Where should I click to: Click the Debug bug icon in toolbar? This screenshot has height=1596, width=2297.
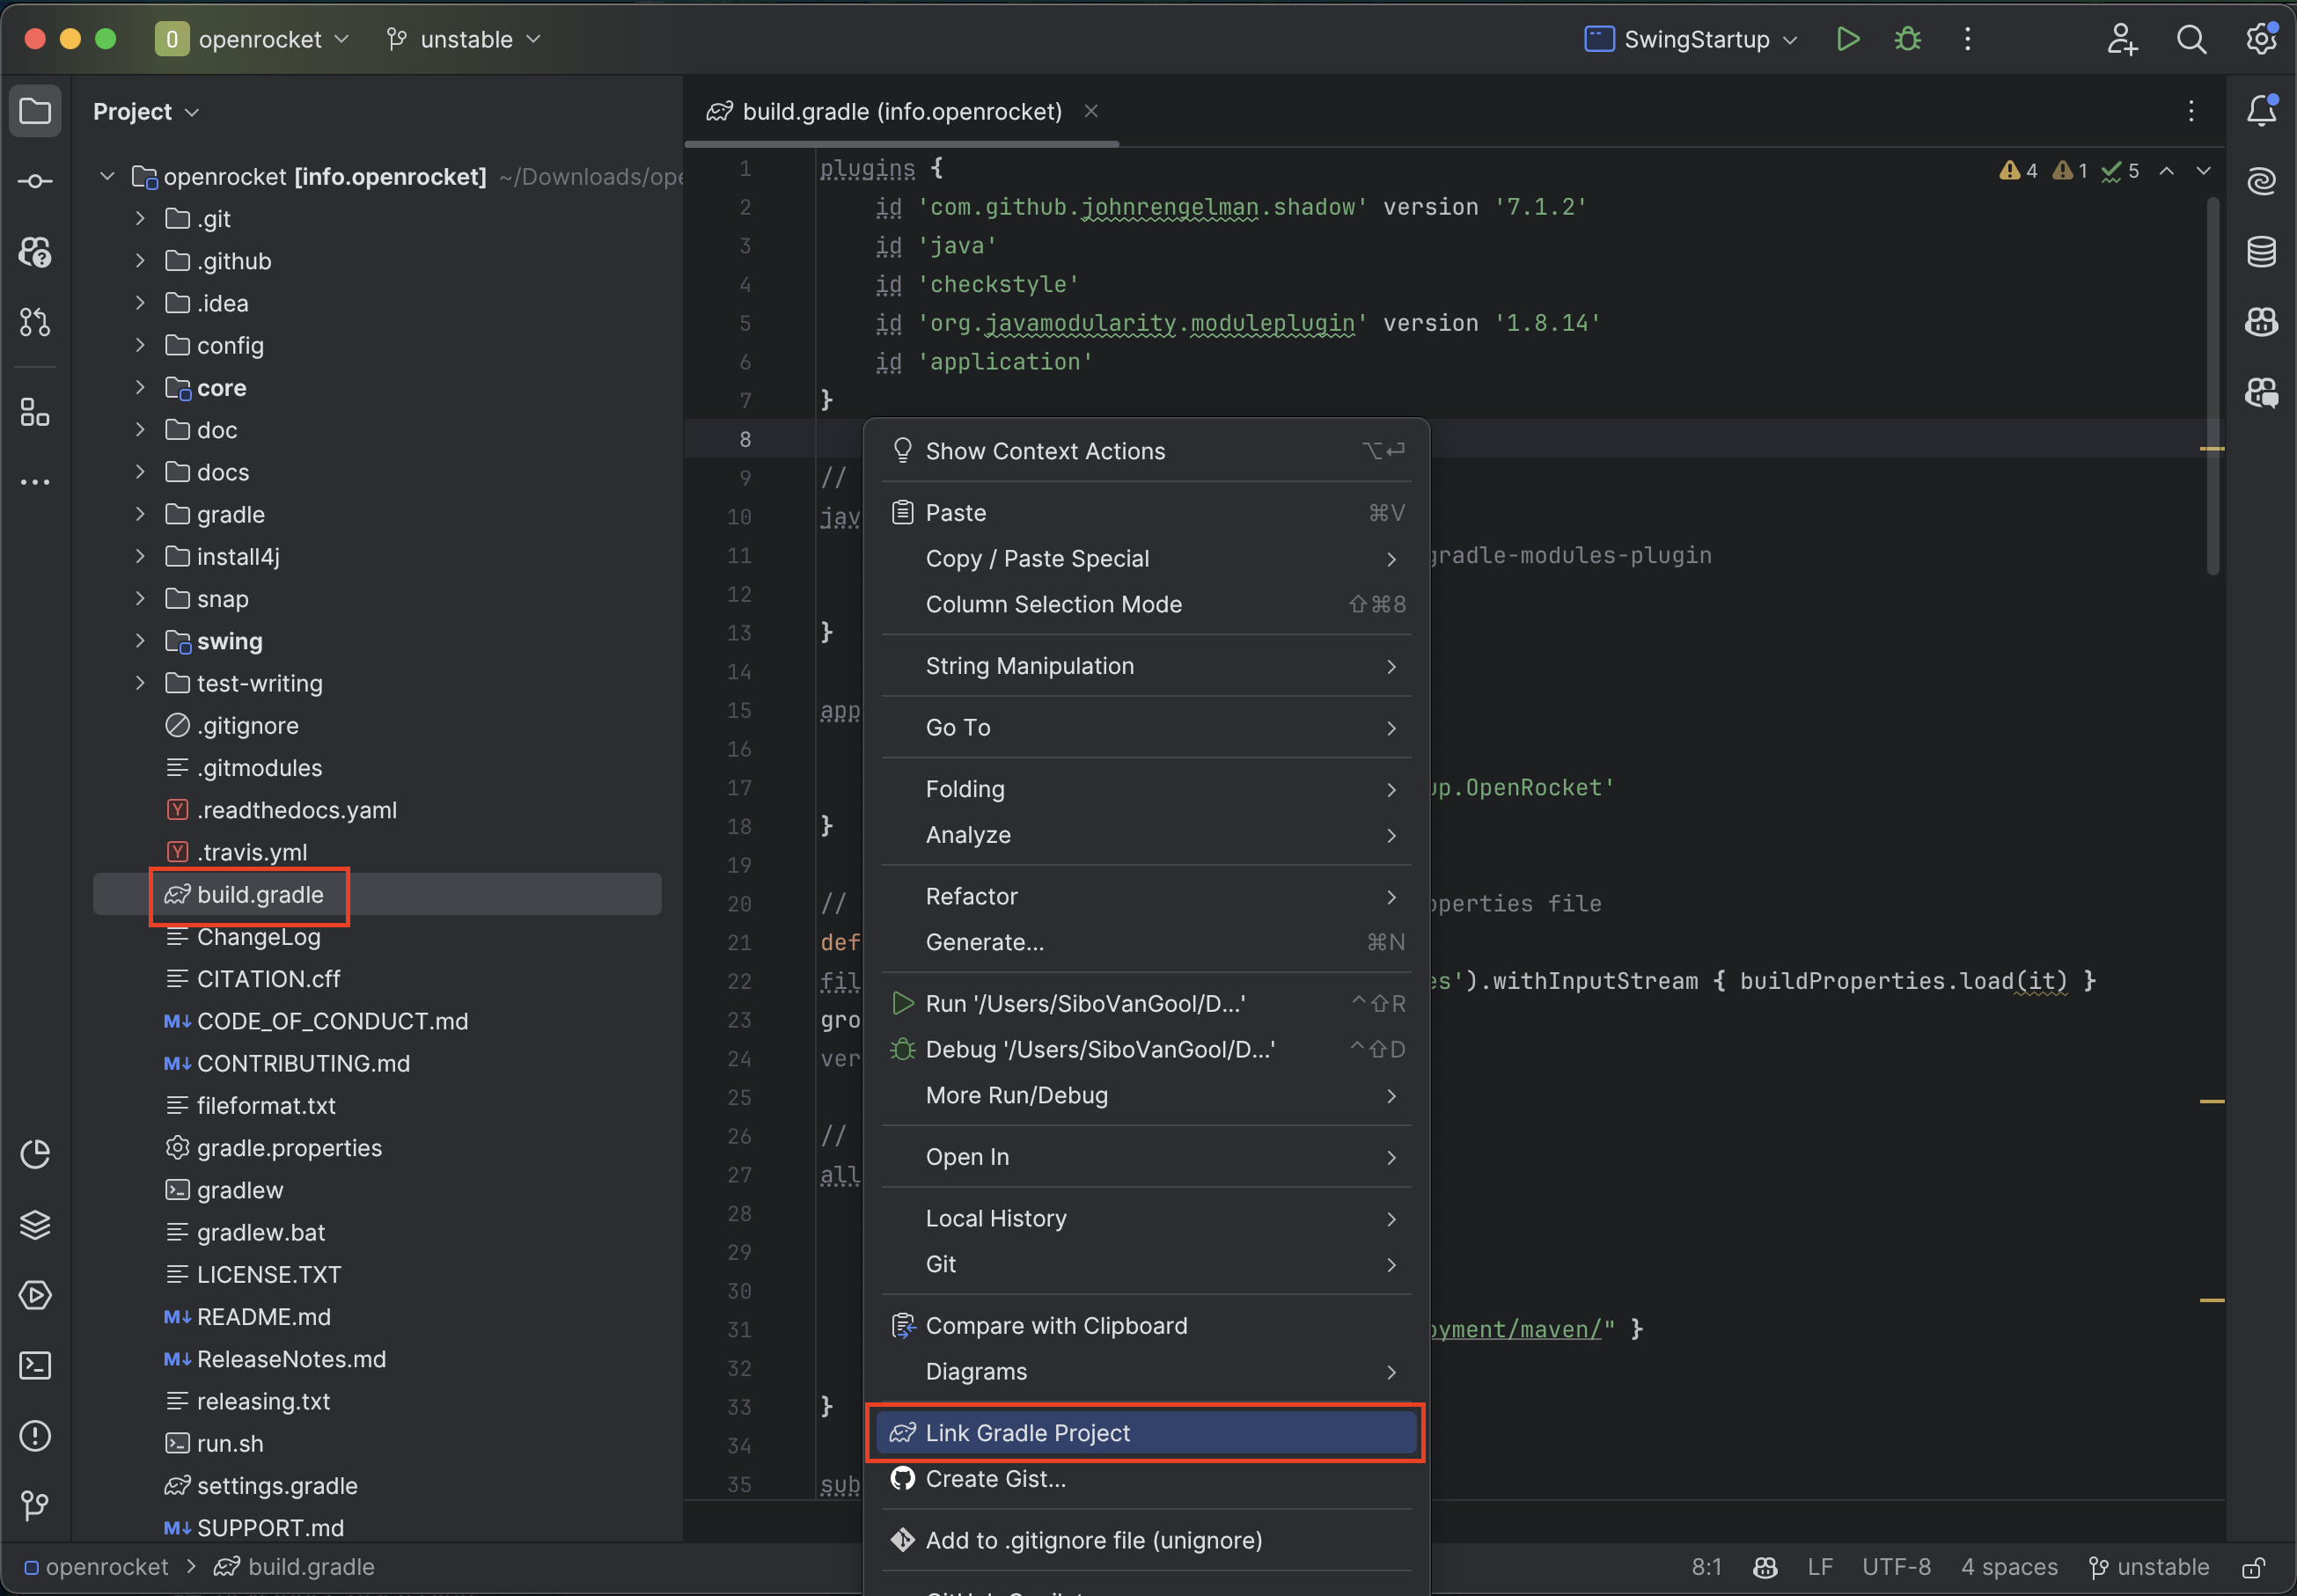tap(1907, 39)
